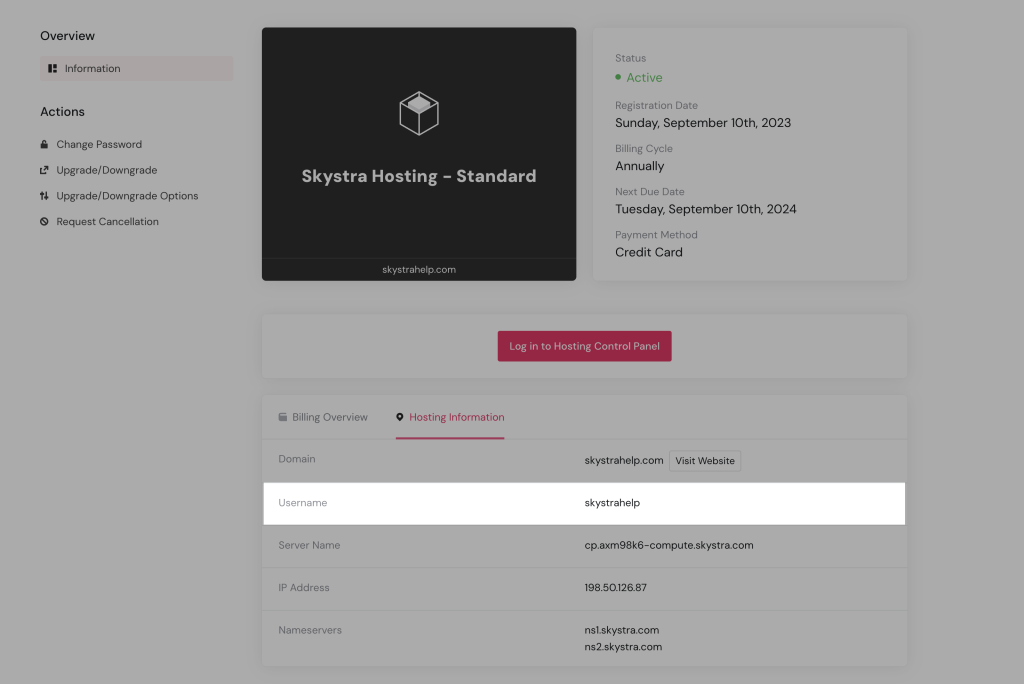Click the green Active status dot
Image resolution: width=1024 pixels, height=684 pixels.
pos(619,78)
